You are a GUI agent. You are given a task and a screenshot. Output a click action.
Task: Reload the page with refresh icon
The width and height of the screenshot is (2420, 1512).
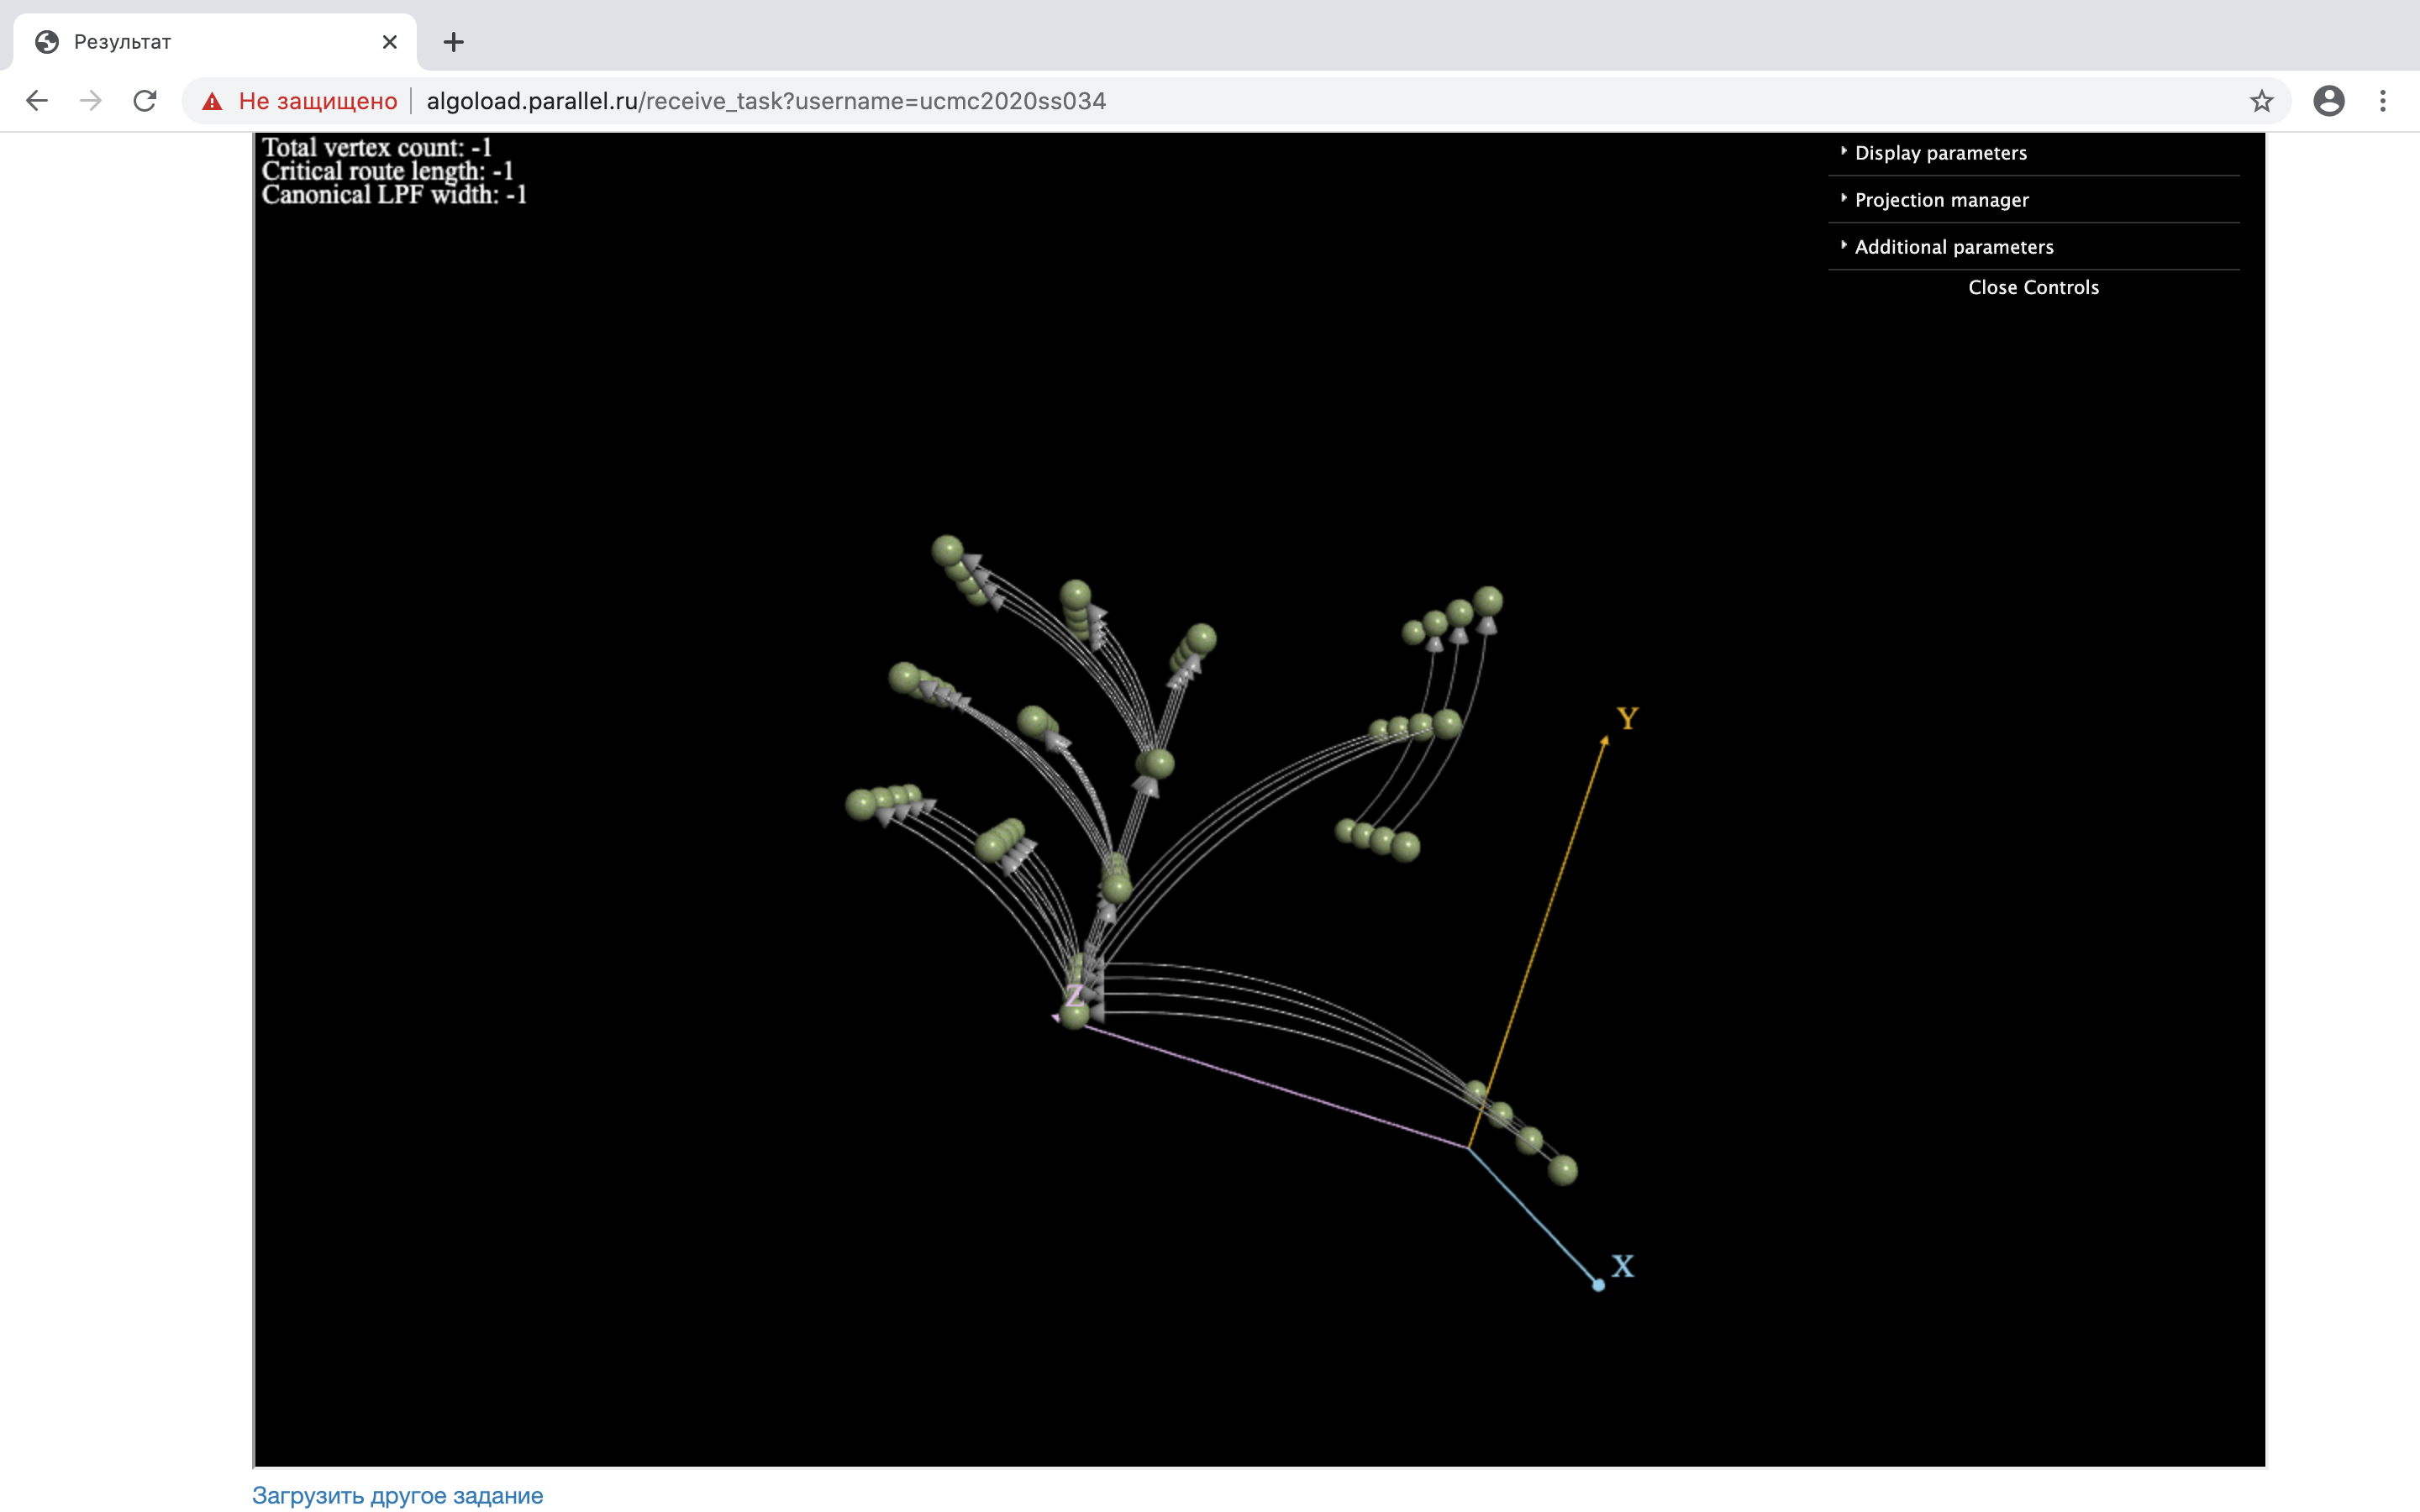click(145, 101)
